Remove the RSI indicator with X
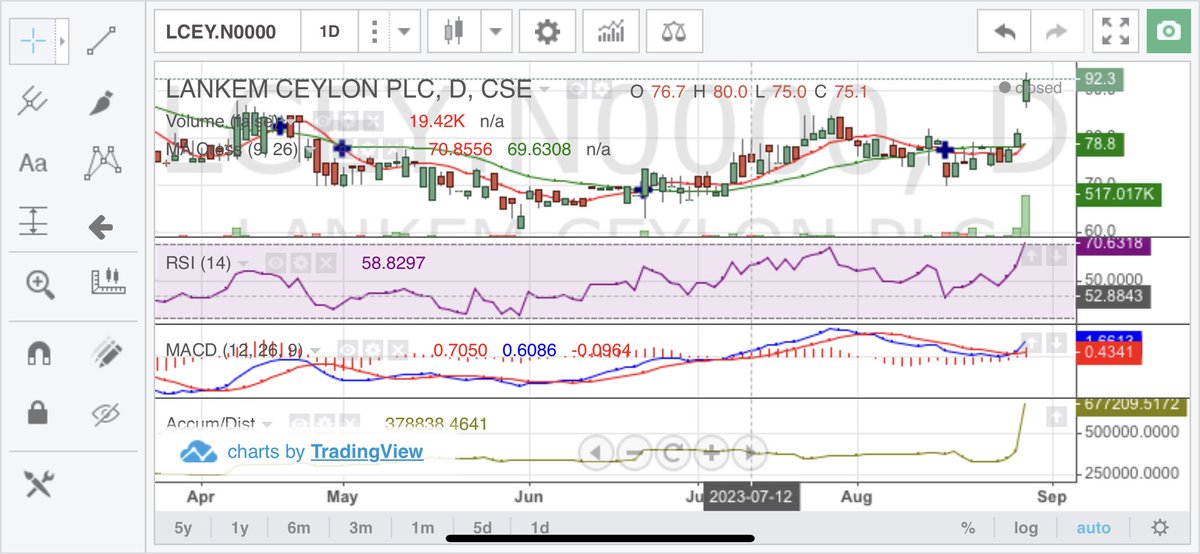Screen dimensions: 1200x554 [x=326, y=263]
